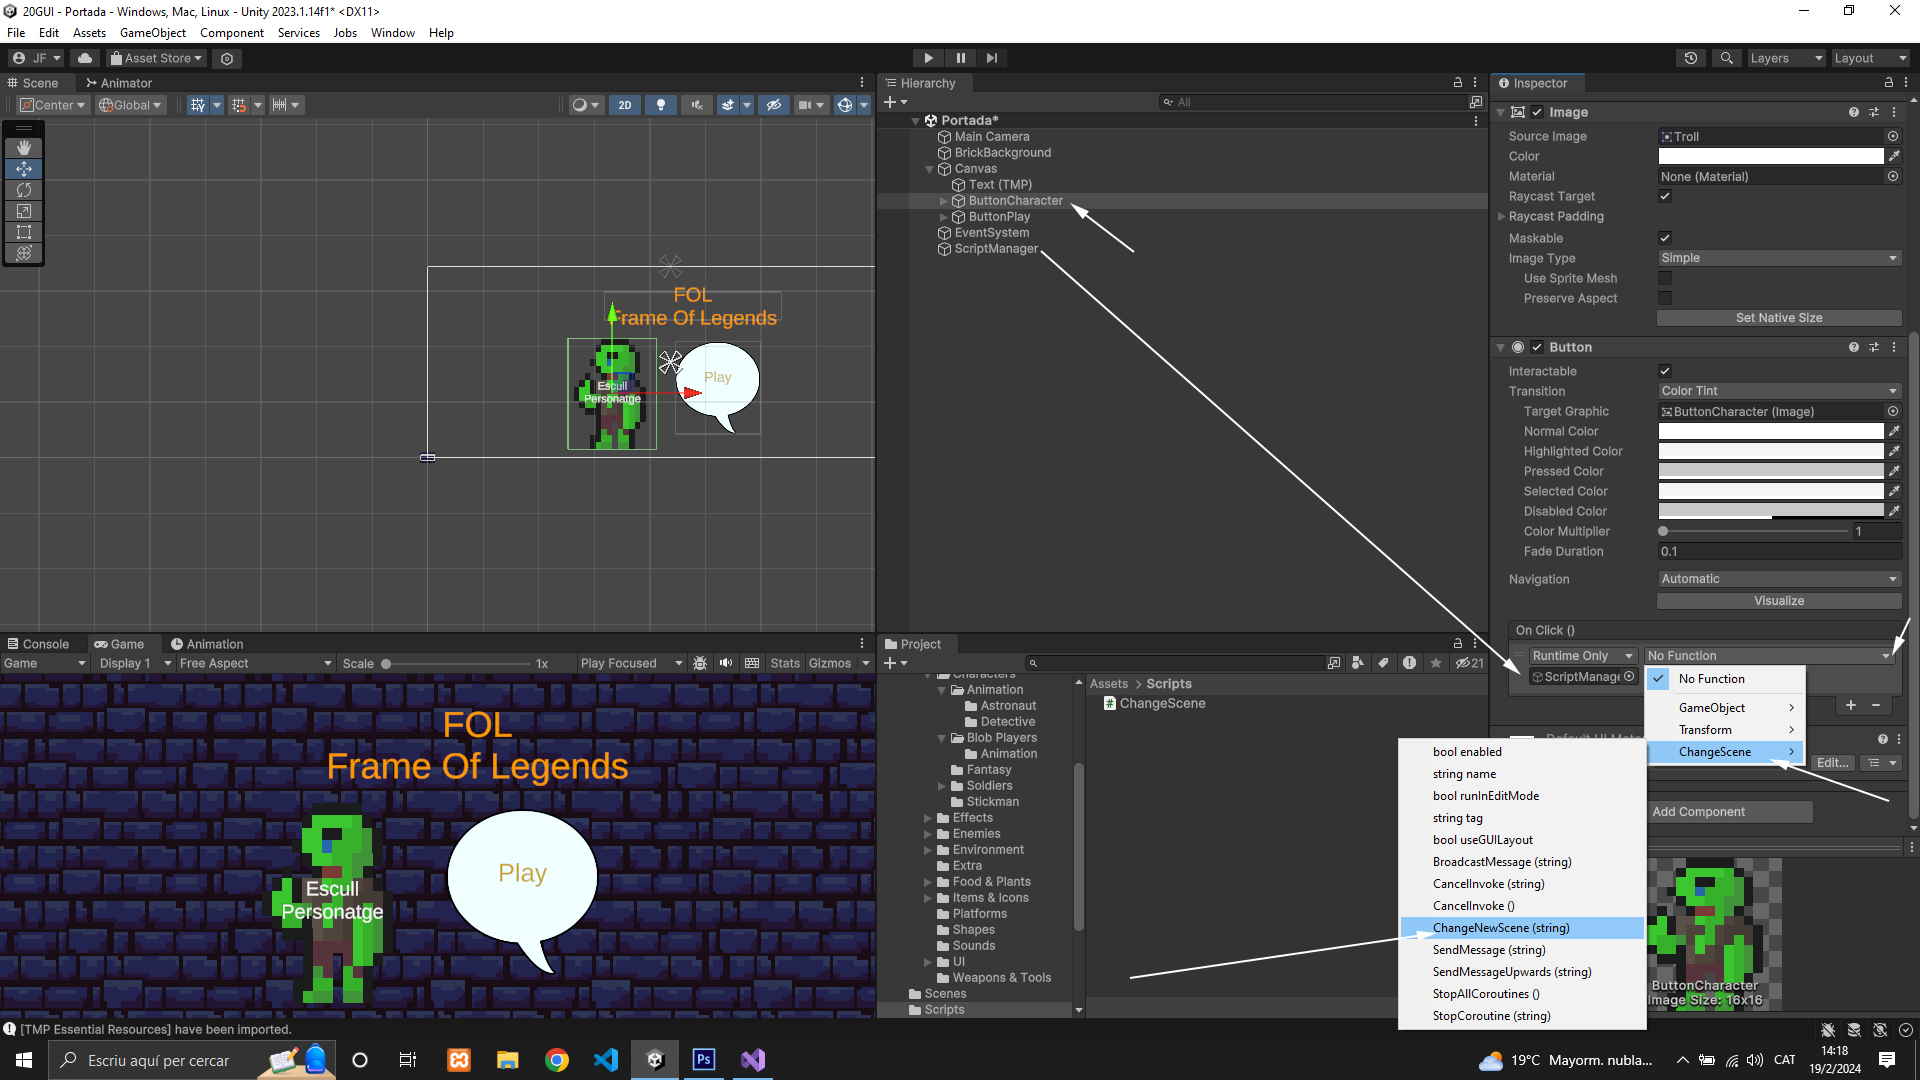The width and height of the screenshot is (1920, 1080).
Task: Click the Add Component button
Action: pos(1730,812)
